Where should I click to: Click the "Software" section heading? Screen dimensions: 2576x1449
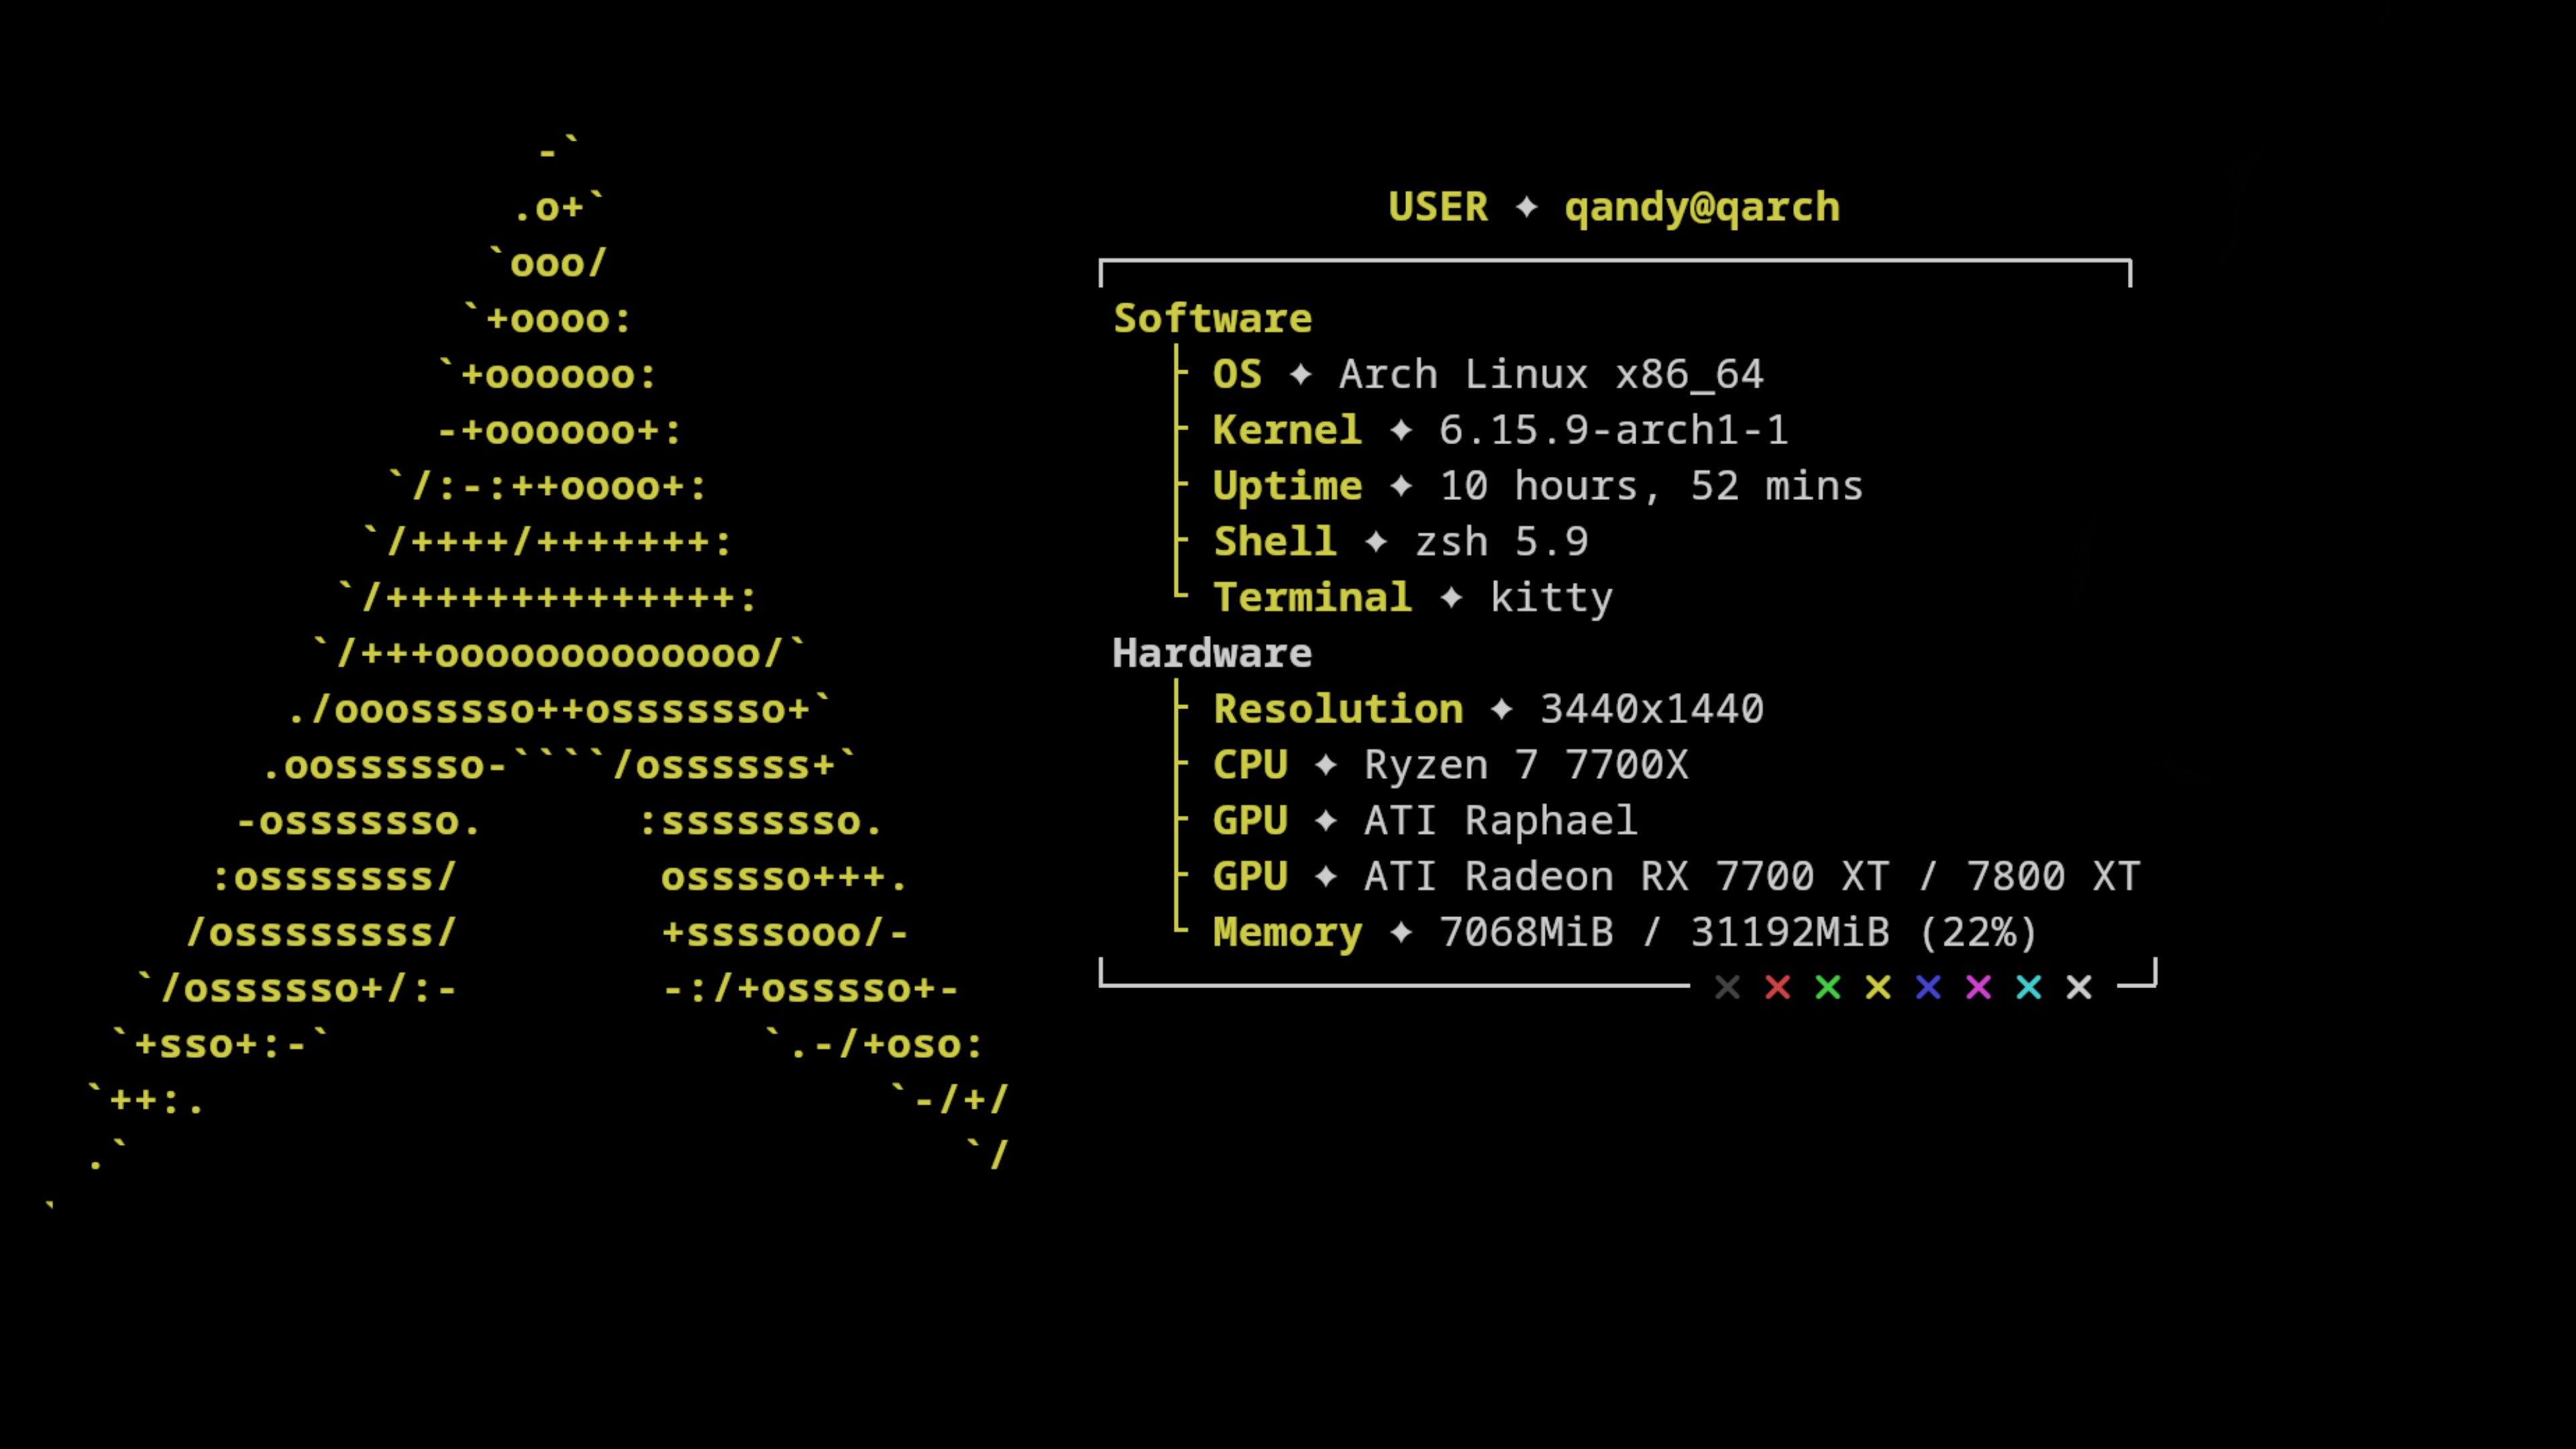click(1213, 318)
